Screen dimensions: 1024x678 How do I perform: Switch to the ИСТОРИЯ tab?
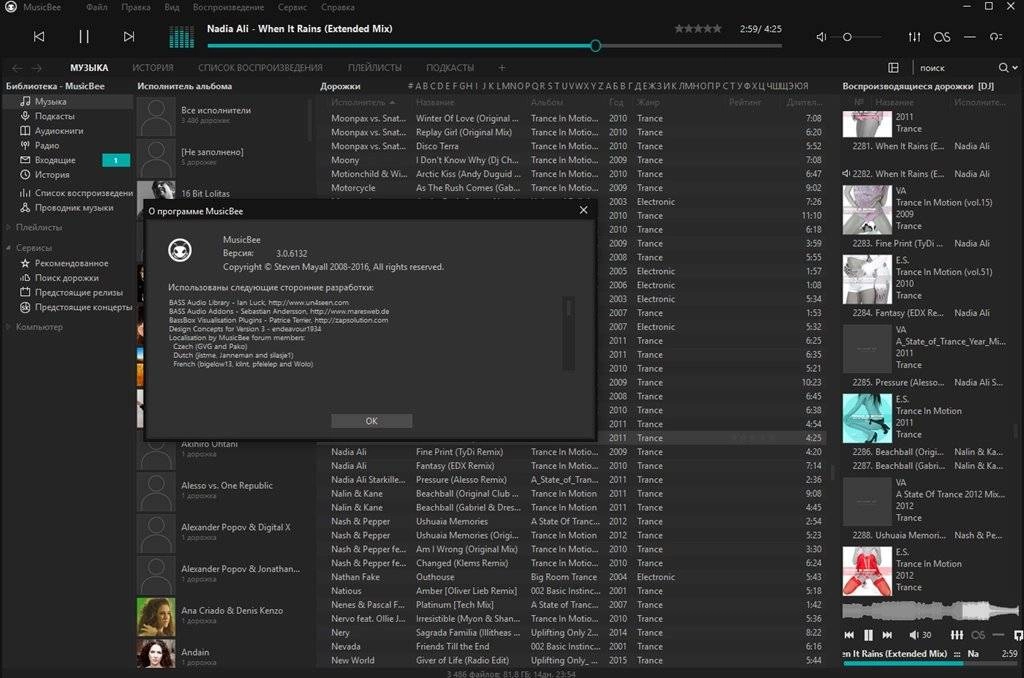point(153,68)
